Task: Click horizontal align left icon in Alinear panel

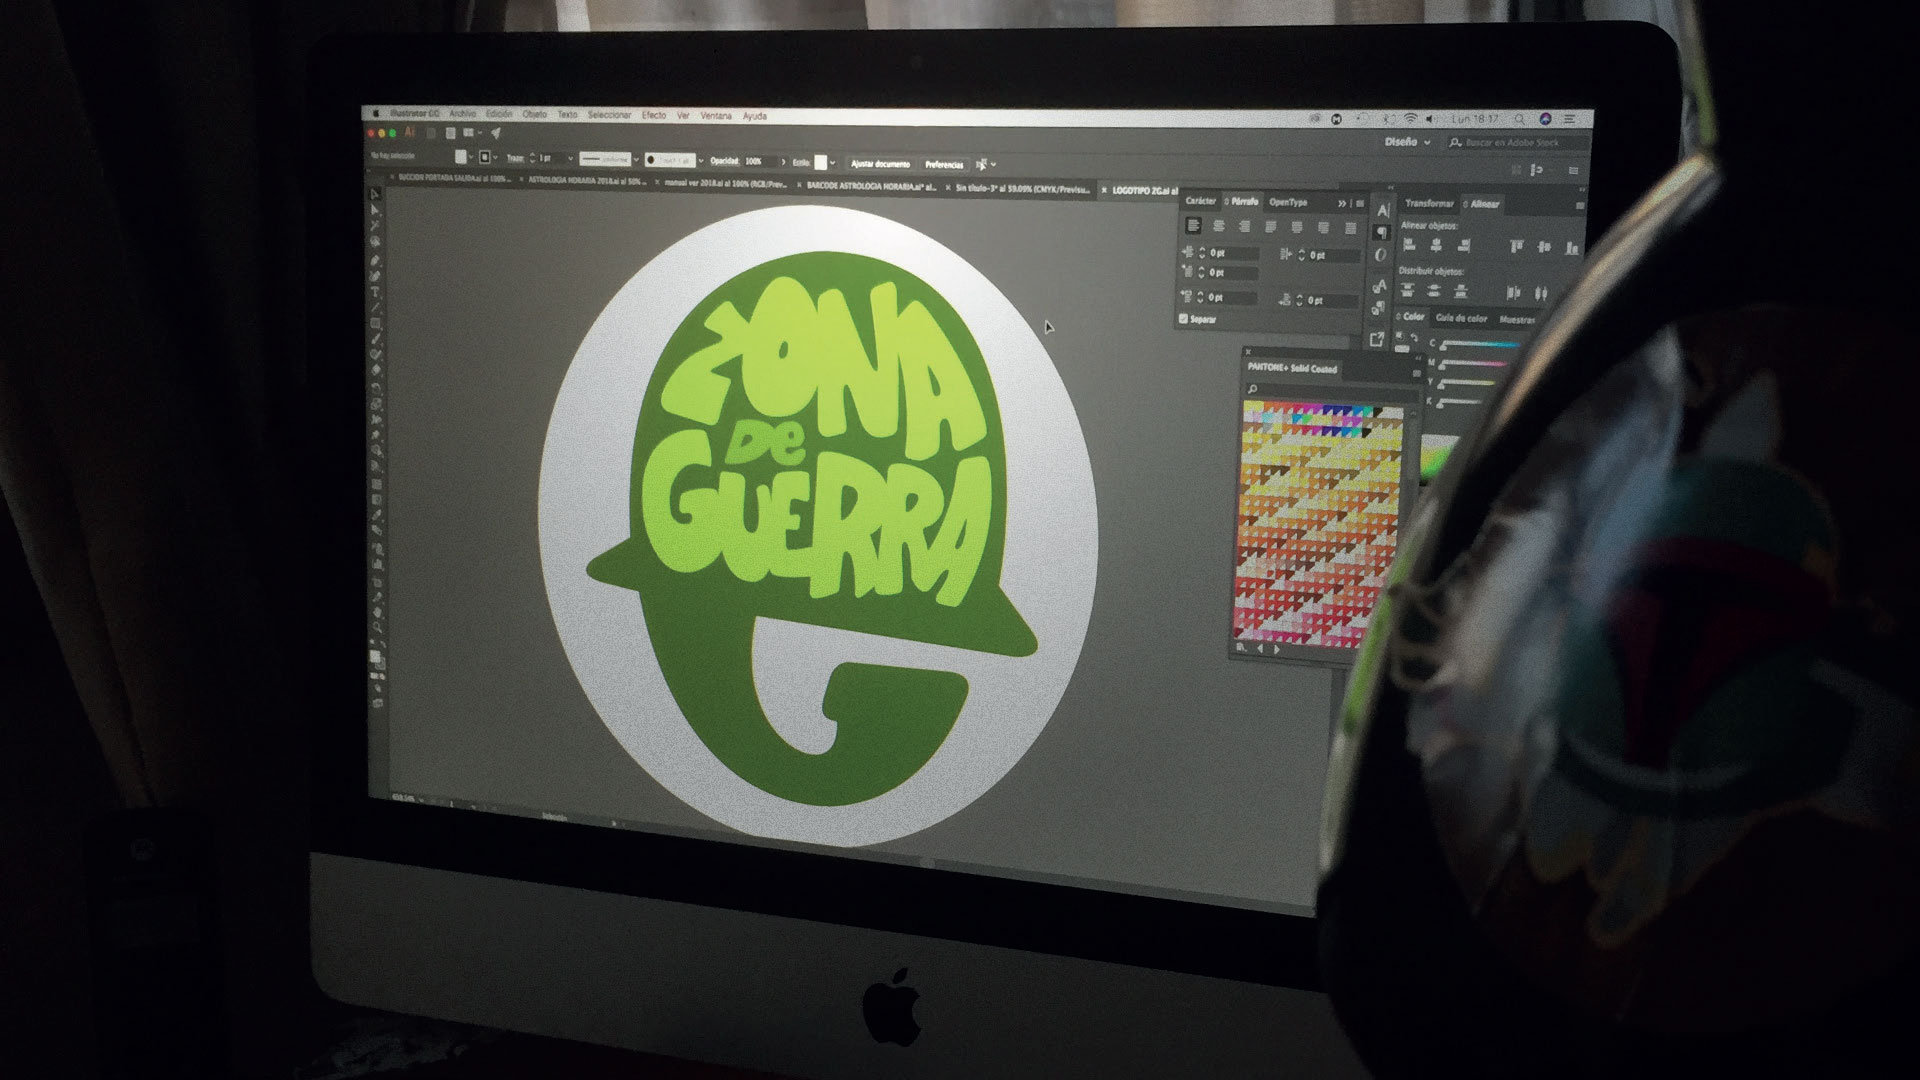Action: coord(1409,245)
